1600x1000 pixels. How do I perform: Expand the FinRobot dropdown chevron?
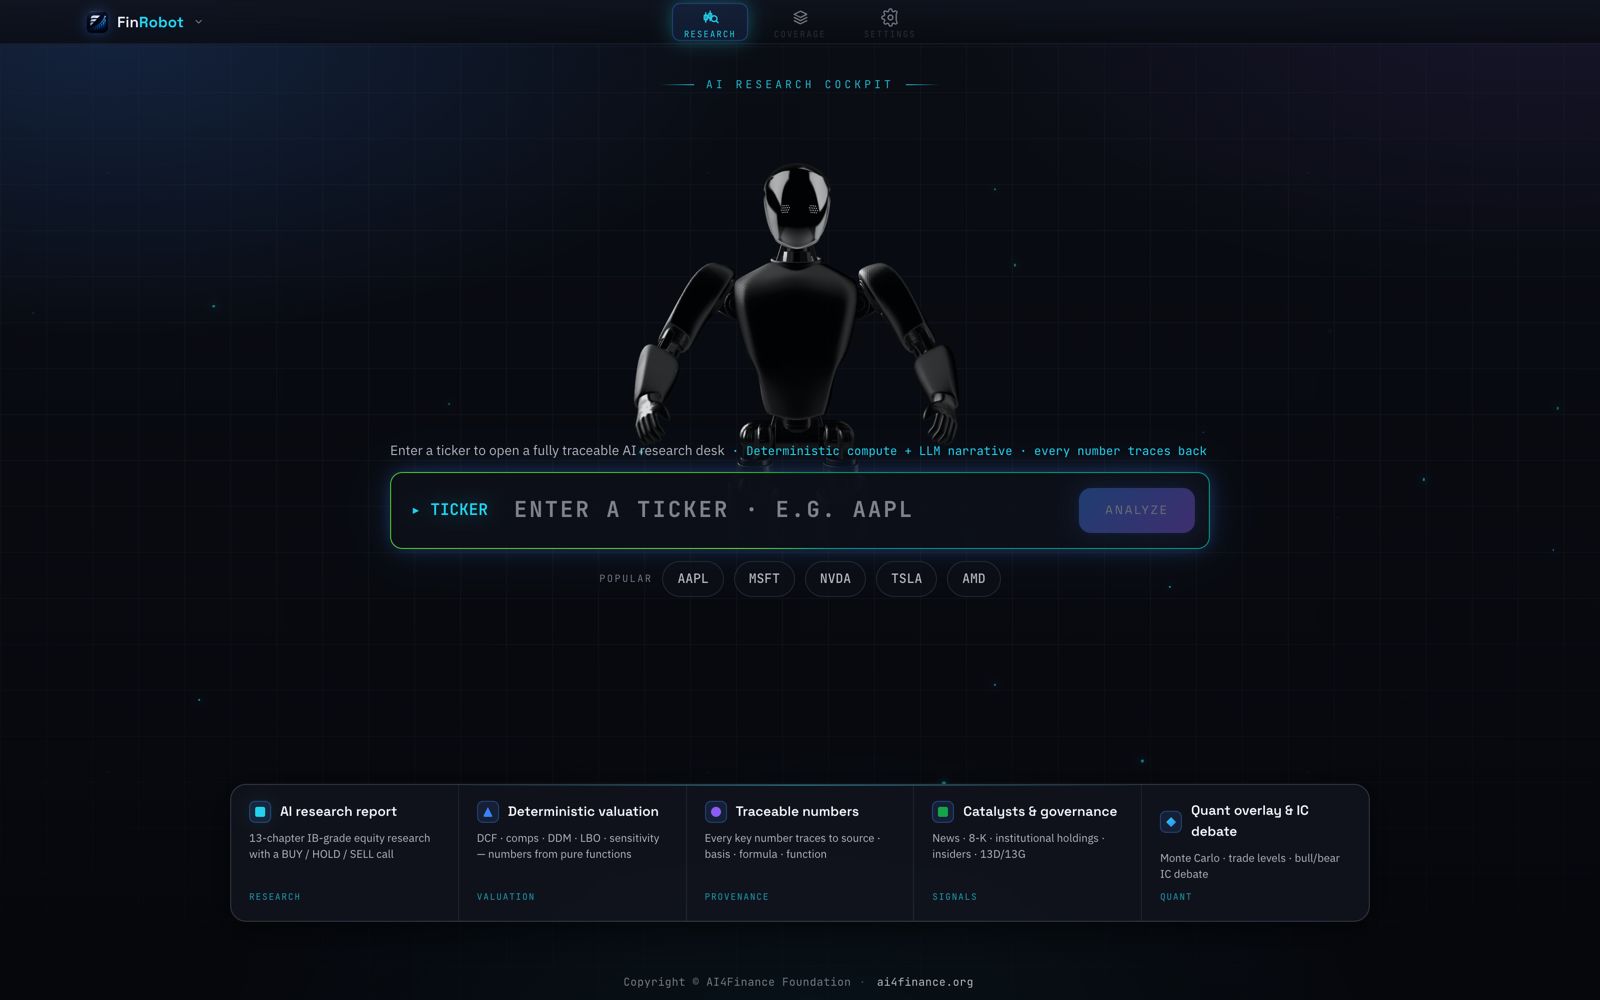coord(198,22)
